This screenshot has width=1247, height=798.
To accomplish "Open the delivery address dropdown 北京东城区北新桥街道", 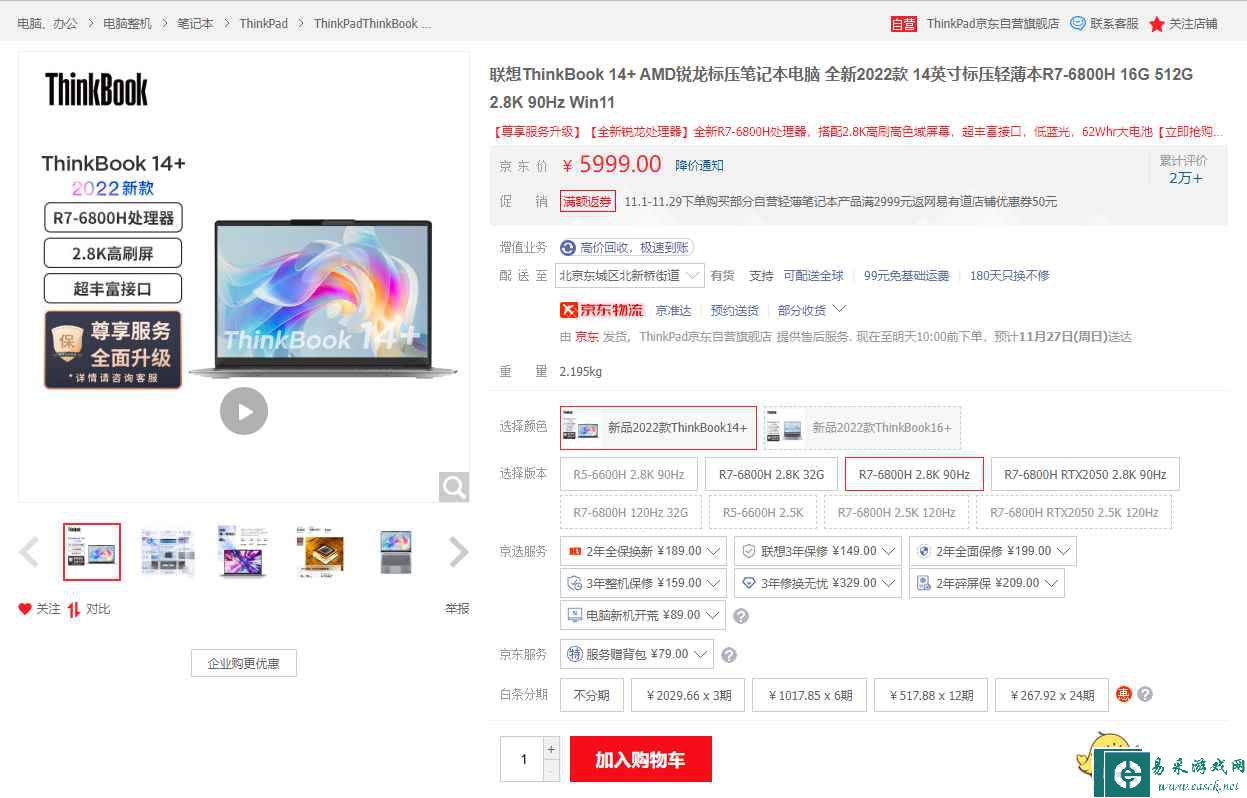I will click(629, 275).
